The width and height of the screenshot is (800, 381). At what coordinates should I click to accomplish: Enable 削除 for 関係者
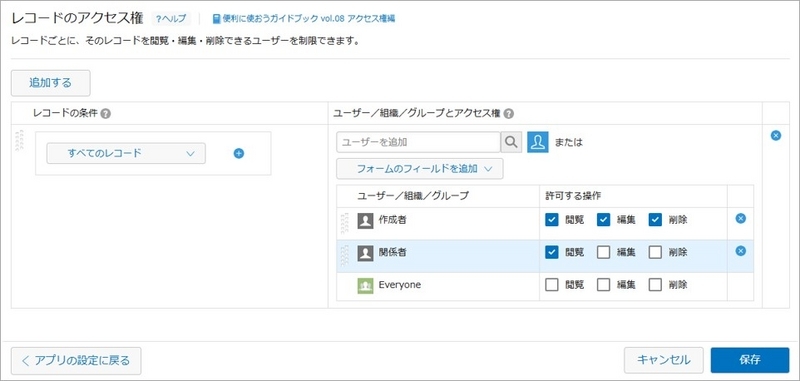(656, 252)
